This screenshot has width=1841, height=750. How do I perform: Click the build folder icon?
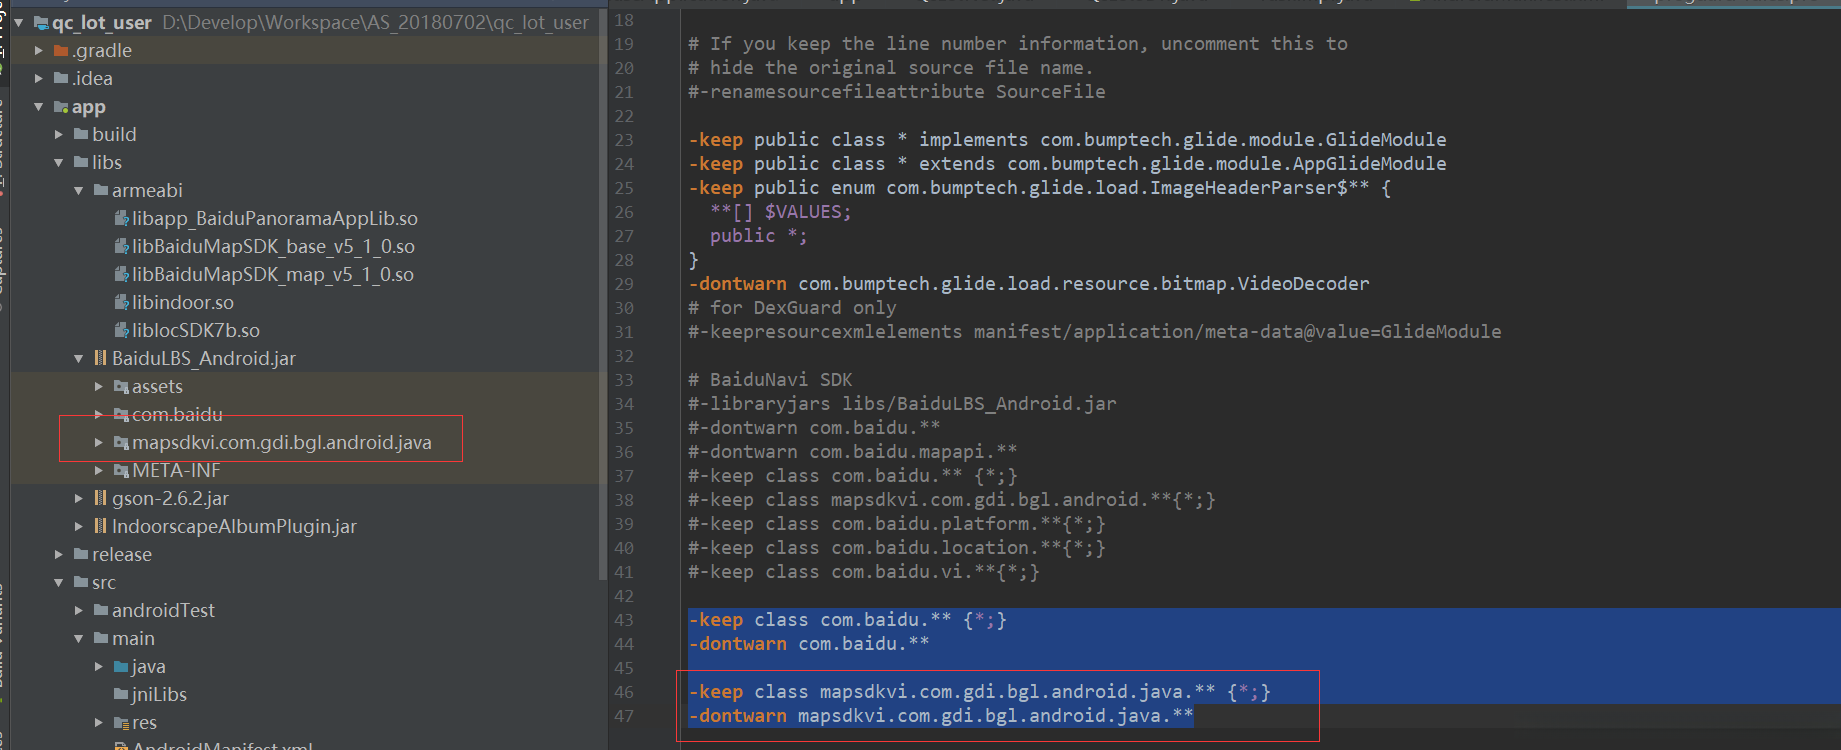(x=81, y=134)
